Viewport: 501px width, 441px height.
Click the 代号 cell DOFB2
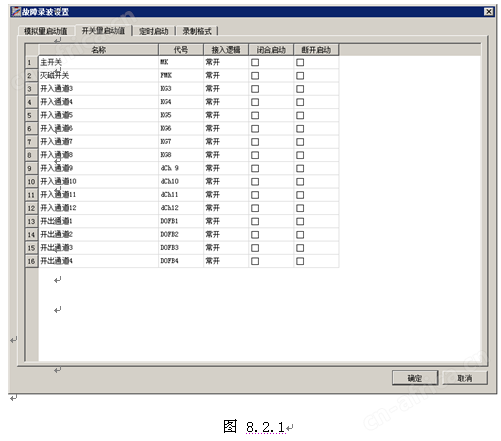[181, 234]
